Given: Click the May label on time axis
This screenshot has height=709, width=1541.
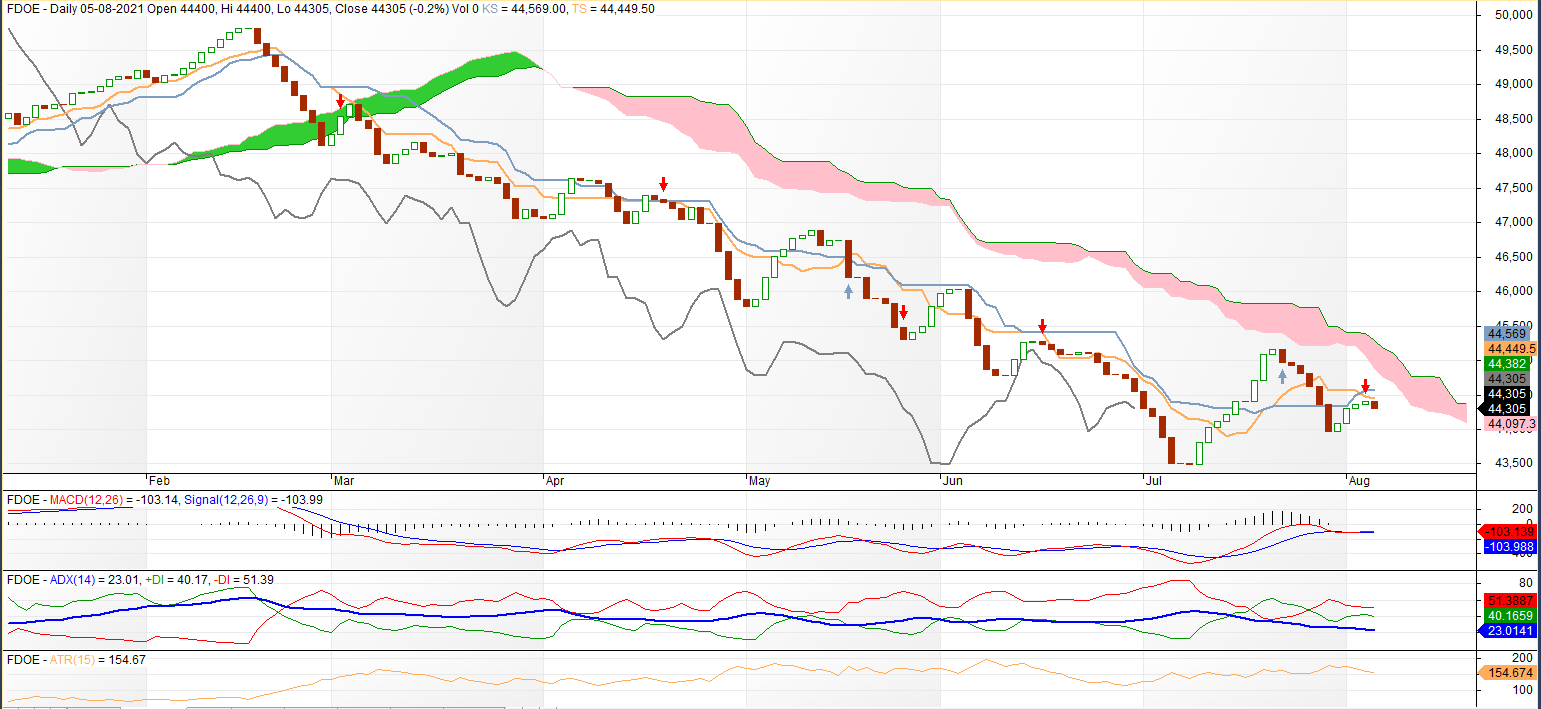Looking at the screenshot, I should 761,481.
